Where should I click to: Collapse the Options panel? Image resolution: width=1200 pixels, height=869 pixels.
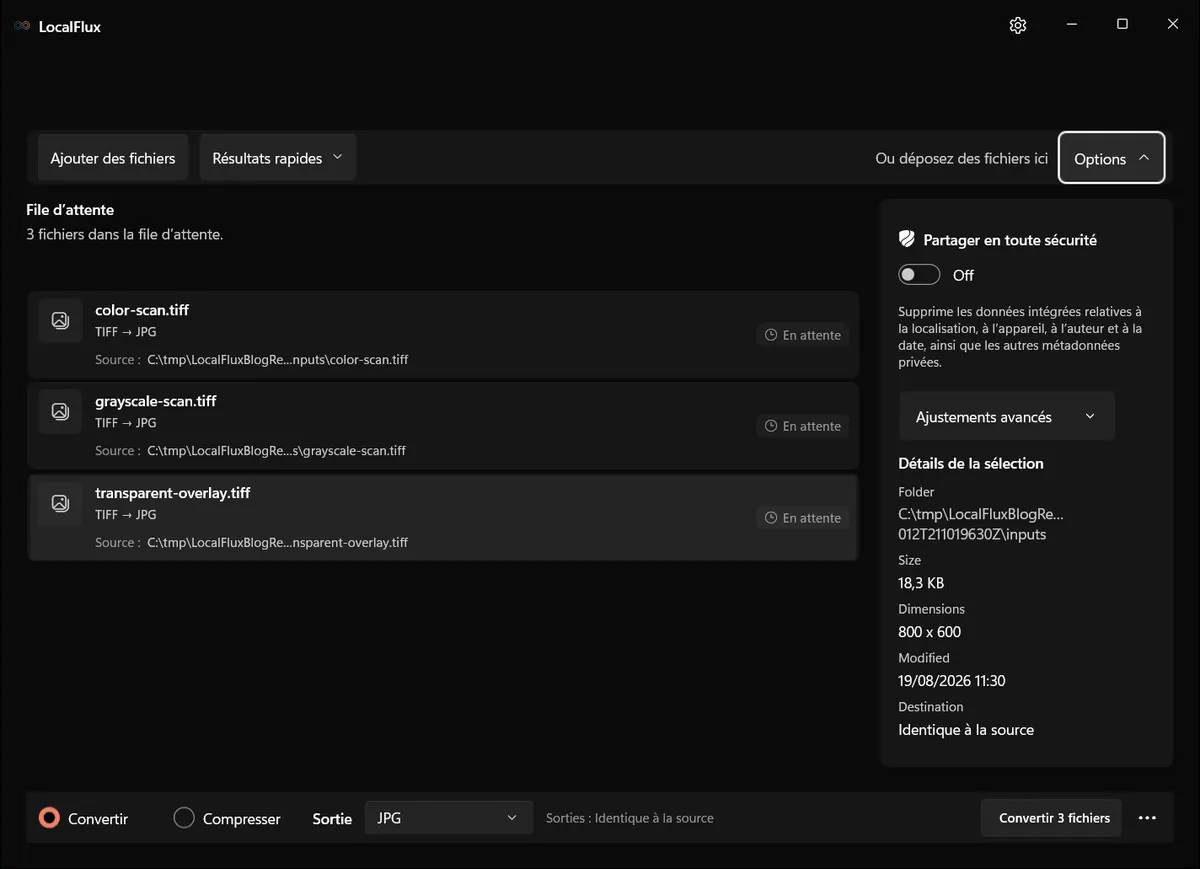tap(1111, 158)
